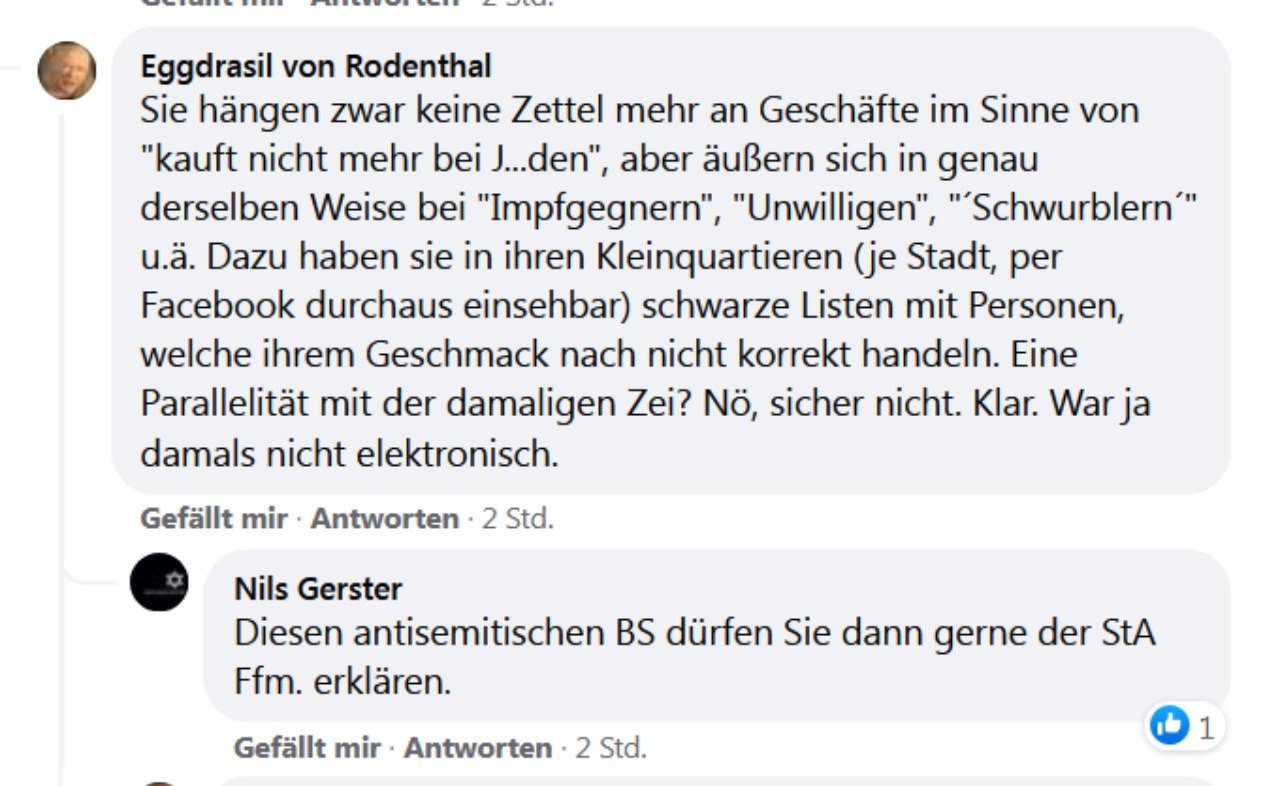This screenshot has height=786, width=1280.
Task: Click the cut-off Antworten link at top edge
Action: click(x=385, y=3)
